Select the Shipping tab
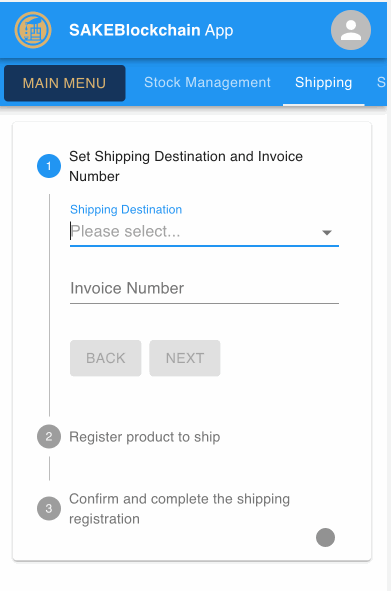The width and height of the screenshot is (391, 591). [324, 83]
